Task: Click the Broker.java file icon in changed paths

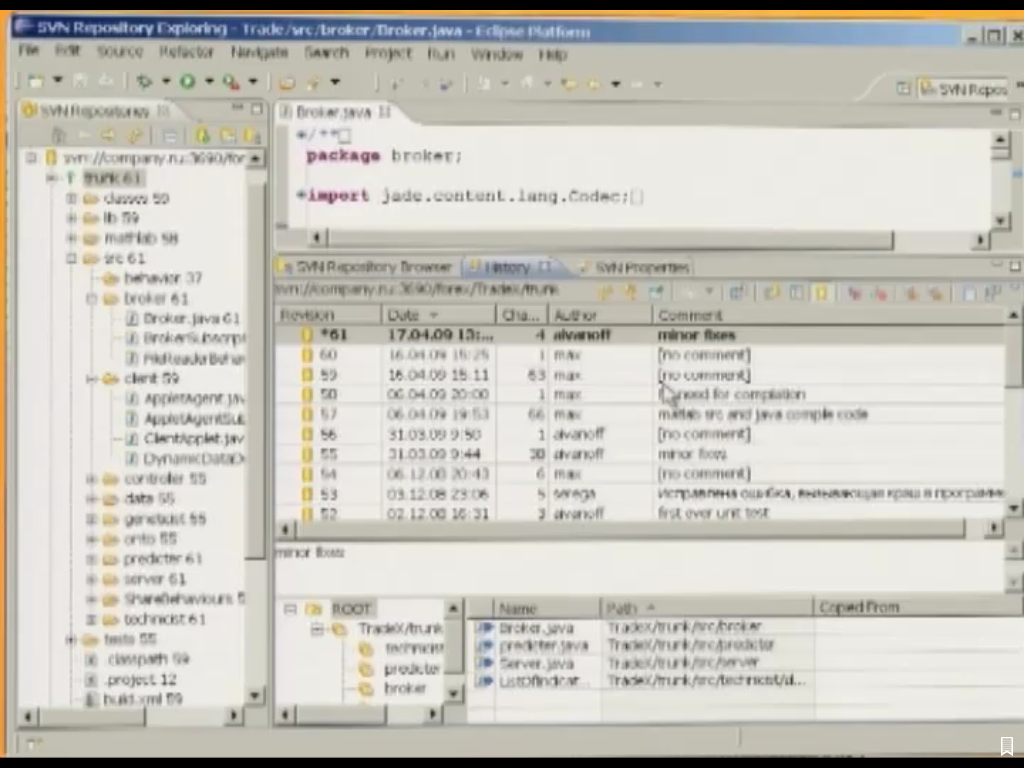Action: (484, 628)
